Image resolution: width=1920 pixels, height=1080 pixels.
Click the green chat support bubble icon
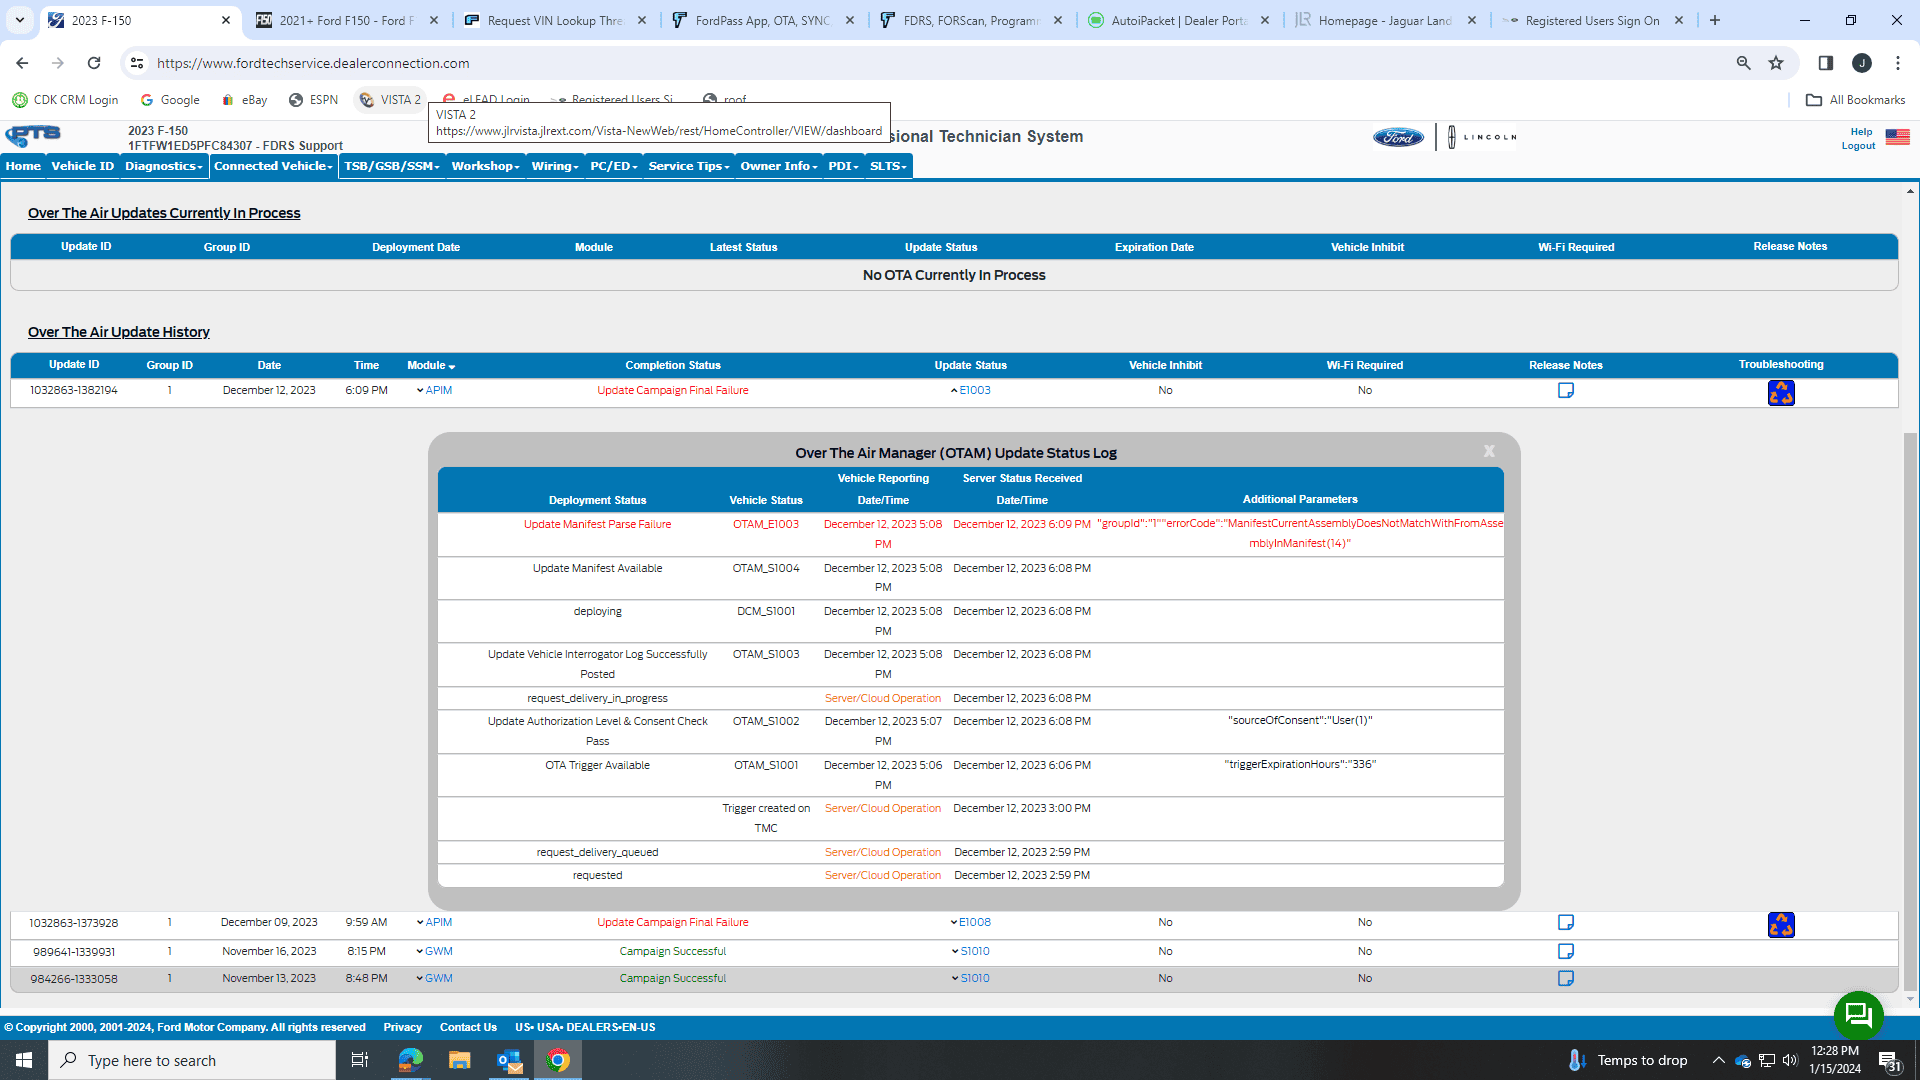click(1858, 1016)
